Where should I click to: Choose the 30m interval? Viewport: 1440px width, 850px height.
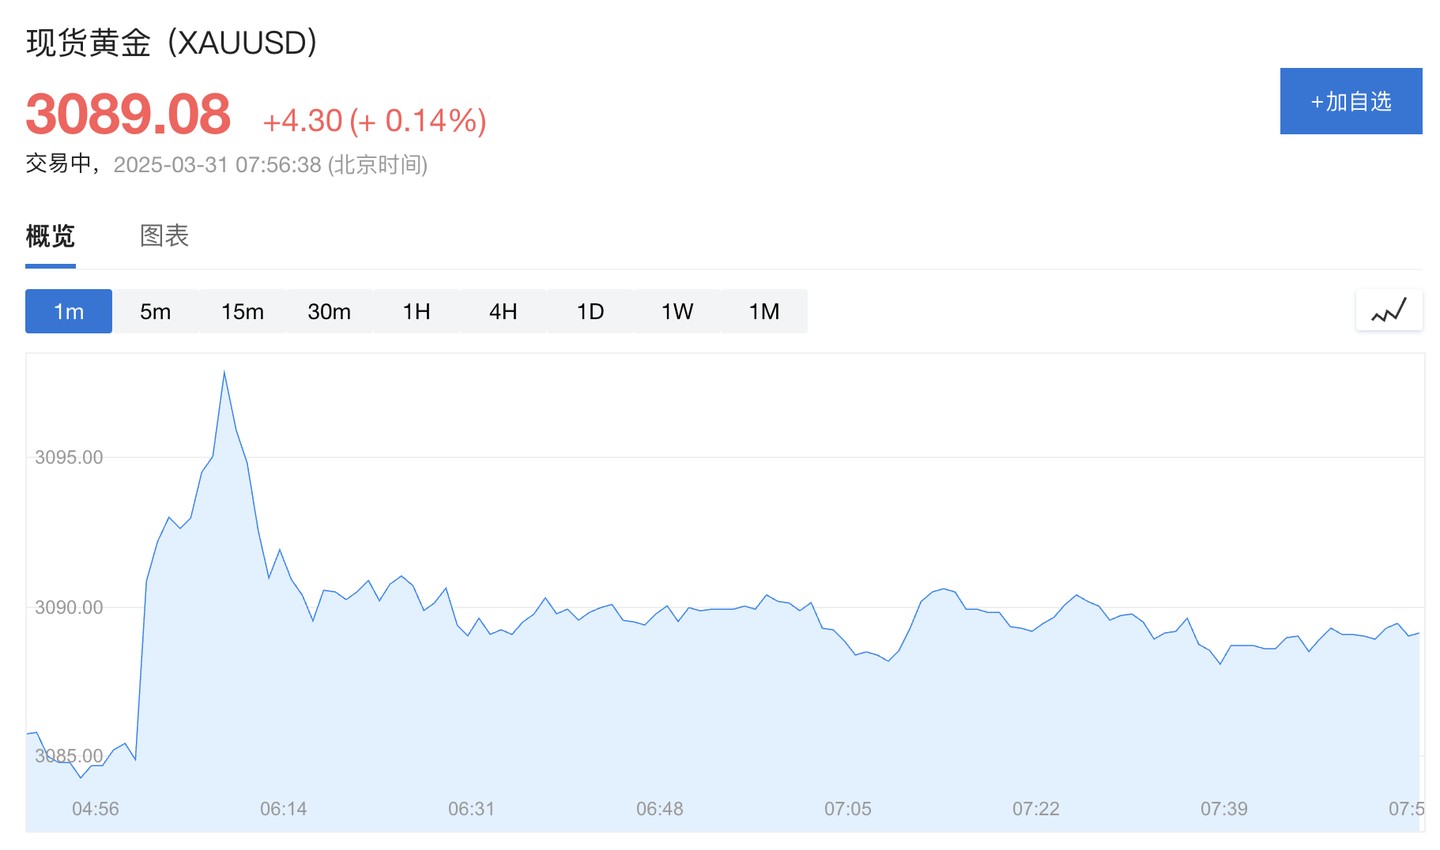pos(329,311)
